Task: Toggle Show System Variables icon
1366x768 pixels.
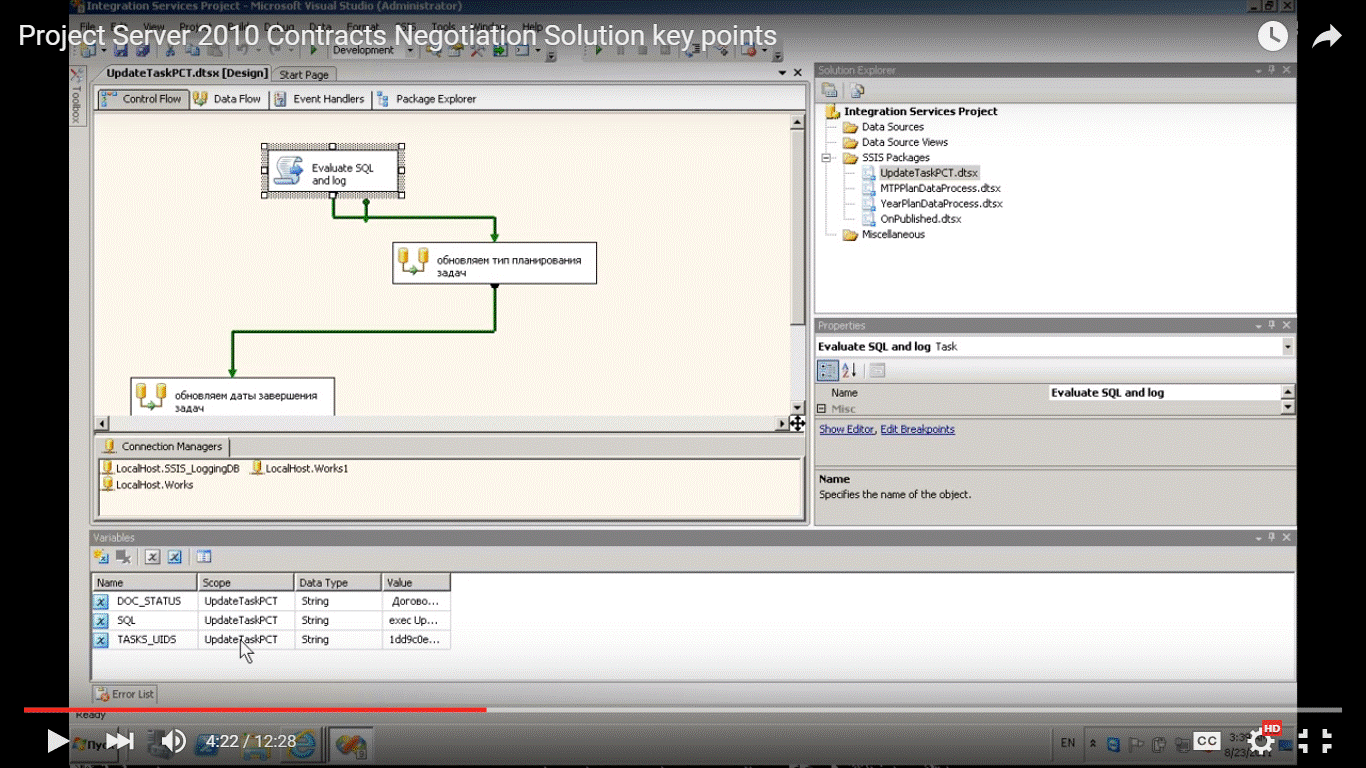Action: pyautogui.click(x=152, y=557)
